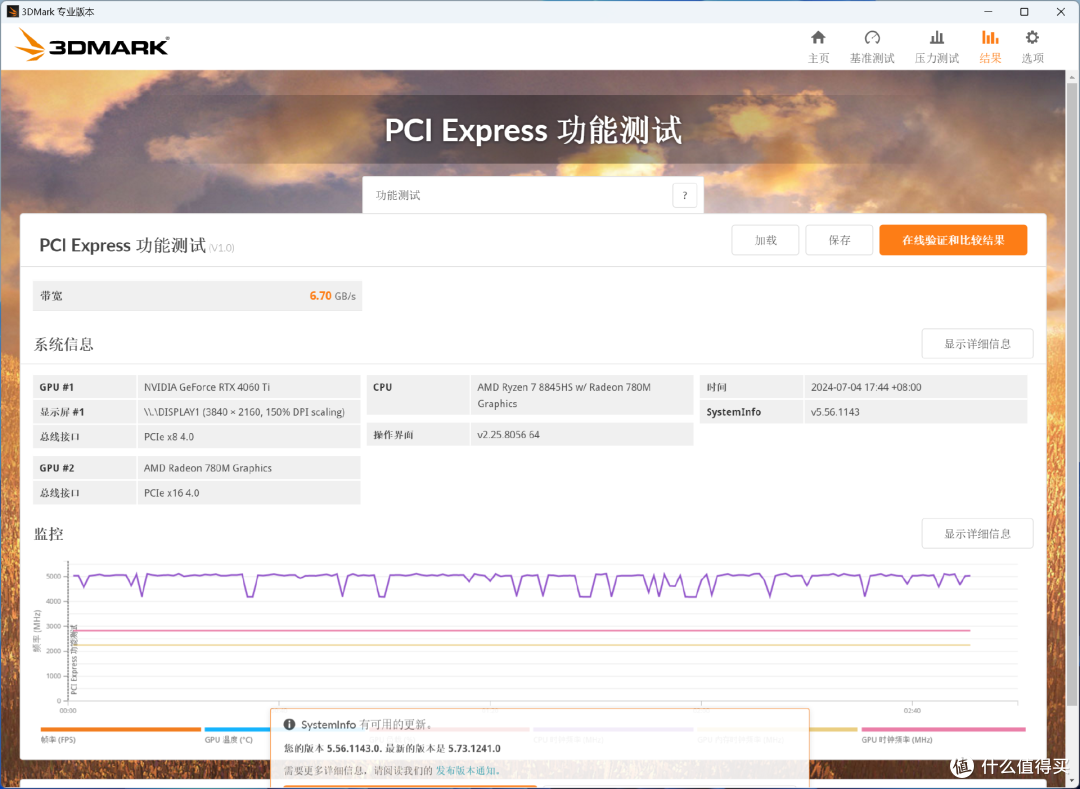The height and width of the screenshot is (789, 1080).
Task: Toggle GPU 时钟频率 pink legend
Action: [943, 735]
